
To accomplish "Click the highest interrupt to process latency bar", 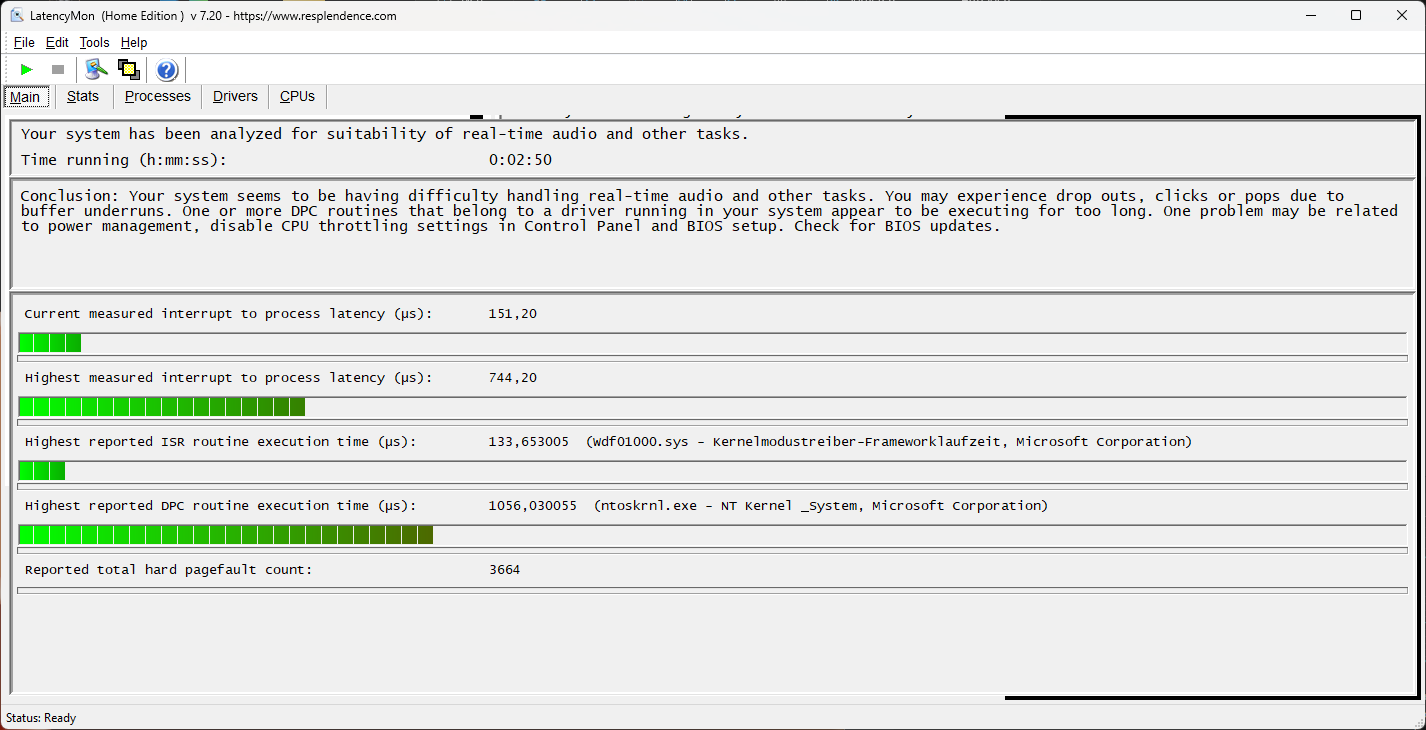I will pos(712,407).
